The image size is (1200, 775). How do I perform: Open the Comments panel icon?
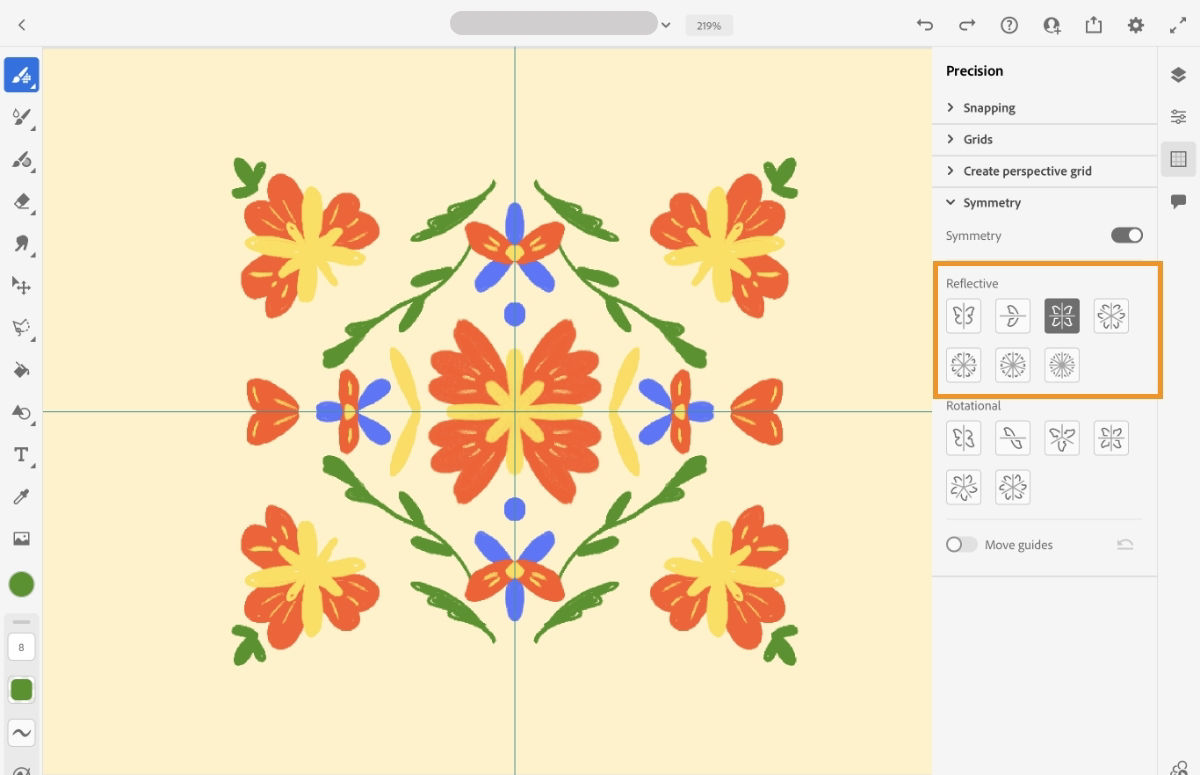(x=1178, y=201)
